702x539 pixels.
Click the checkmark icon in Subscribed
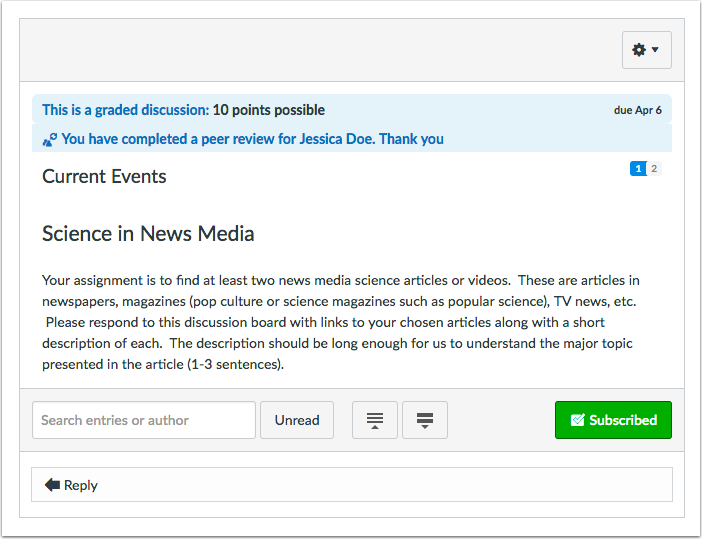[578, 420]
